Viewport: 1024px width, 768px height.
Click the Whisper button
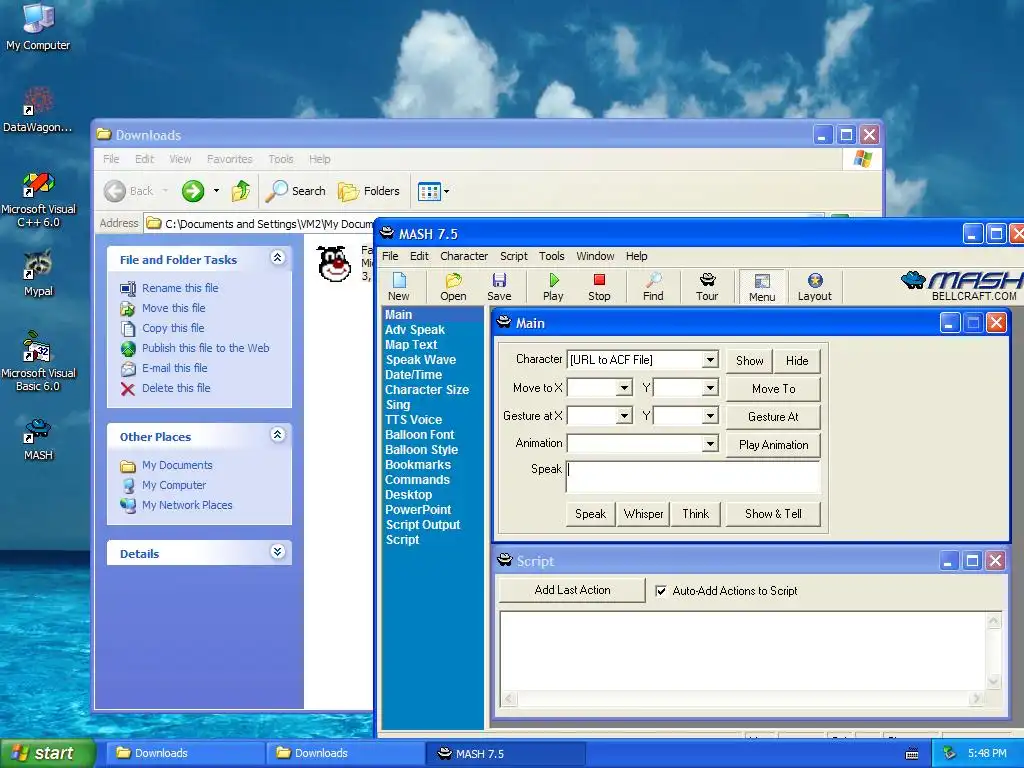coord(643,514)
